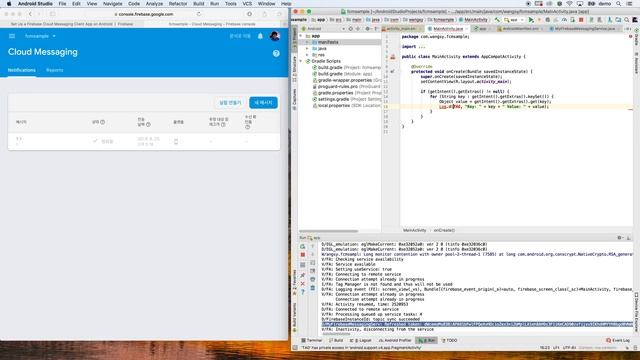Reload the Safari page
This screenshot has height=360, width=640.
click(x=199, y=14)
